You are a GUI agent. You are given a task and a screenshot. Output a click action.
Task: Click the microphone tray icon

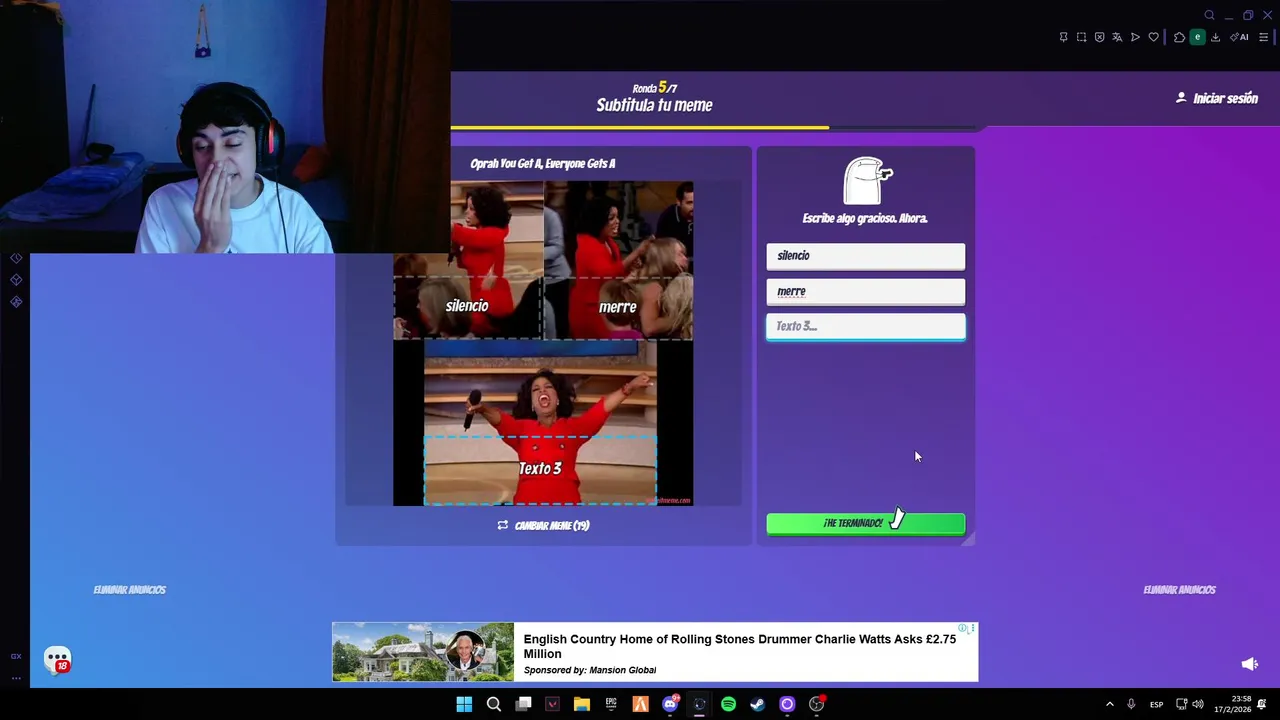[1131, 704]
